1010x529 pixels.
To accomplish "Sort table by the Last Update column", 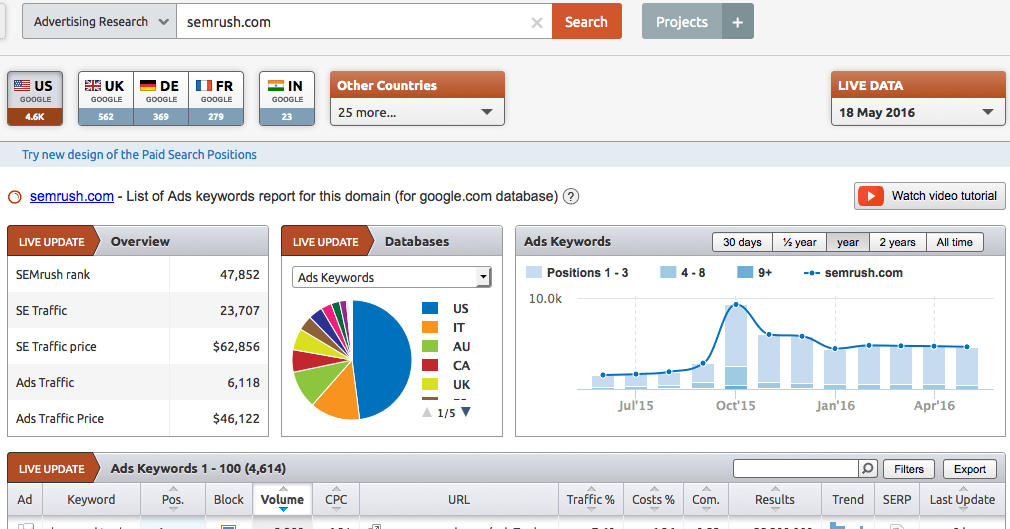I will click(x=962, y=500).
